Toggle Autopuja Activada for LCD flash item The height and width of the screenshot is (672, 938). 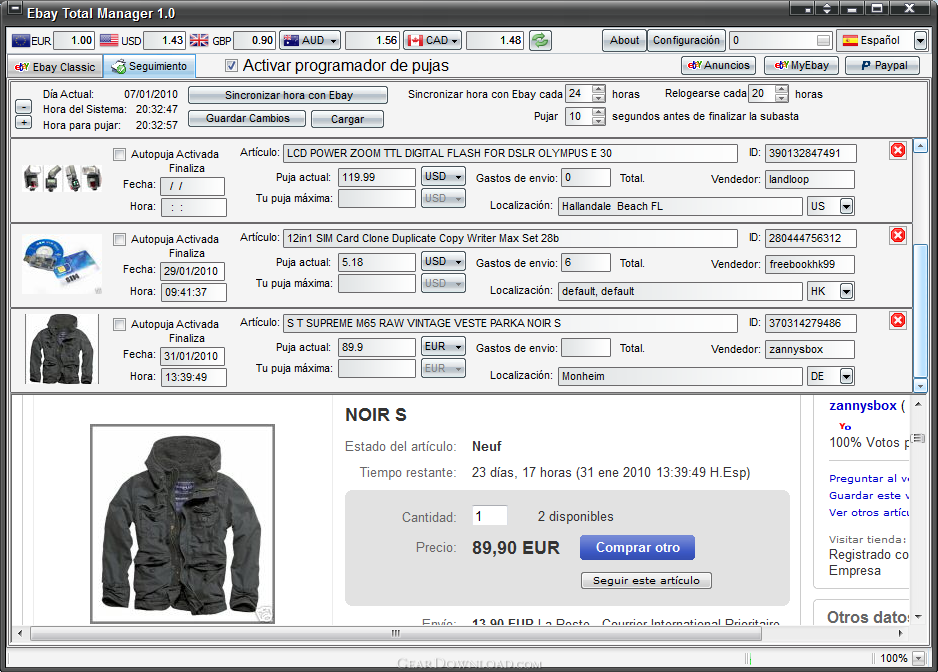pyautogui.click(x=120, y=154)
